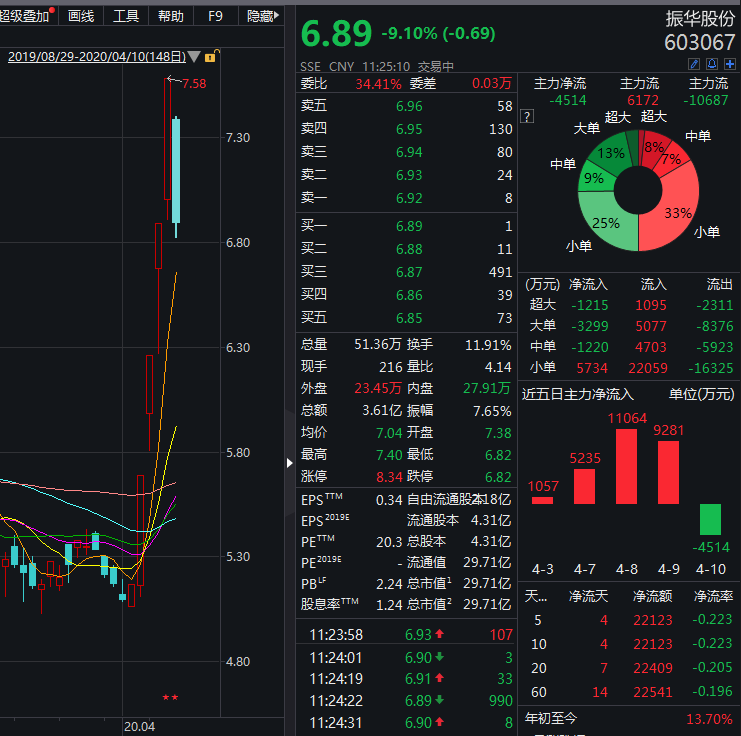Click the F9 menu item
The width and height of the screenshot is (741, 736).
click(215, 16)
